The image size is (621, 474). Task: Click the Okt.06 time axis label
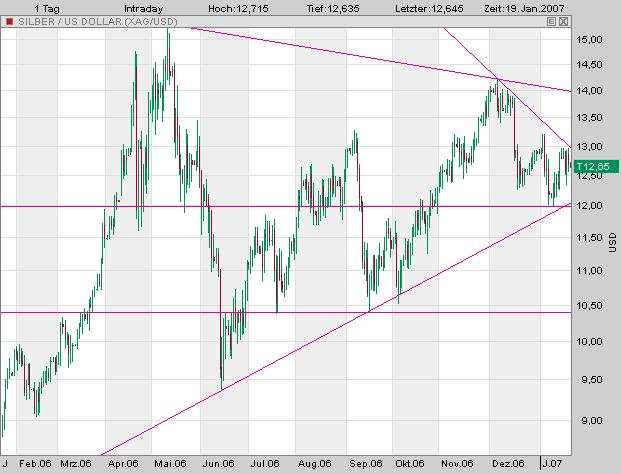click(410, 463)
